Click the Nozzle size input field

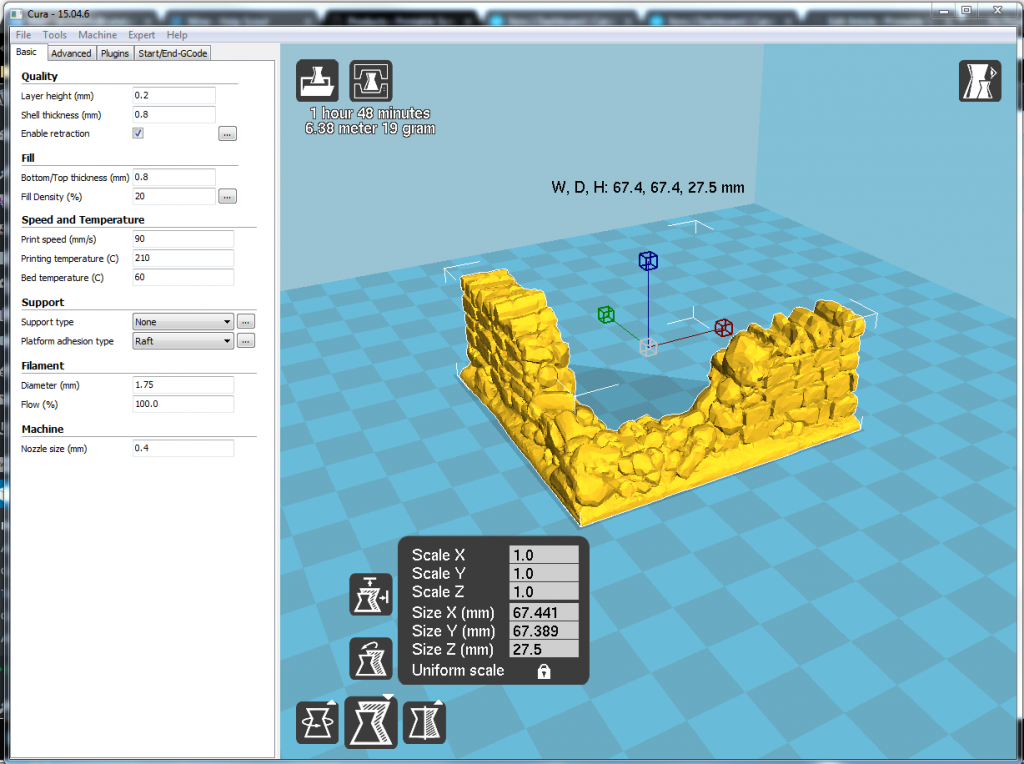[183, 448]
